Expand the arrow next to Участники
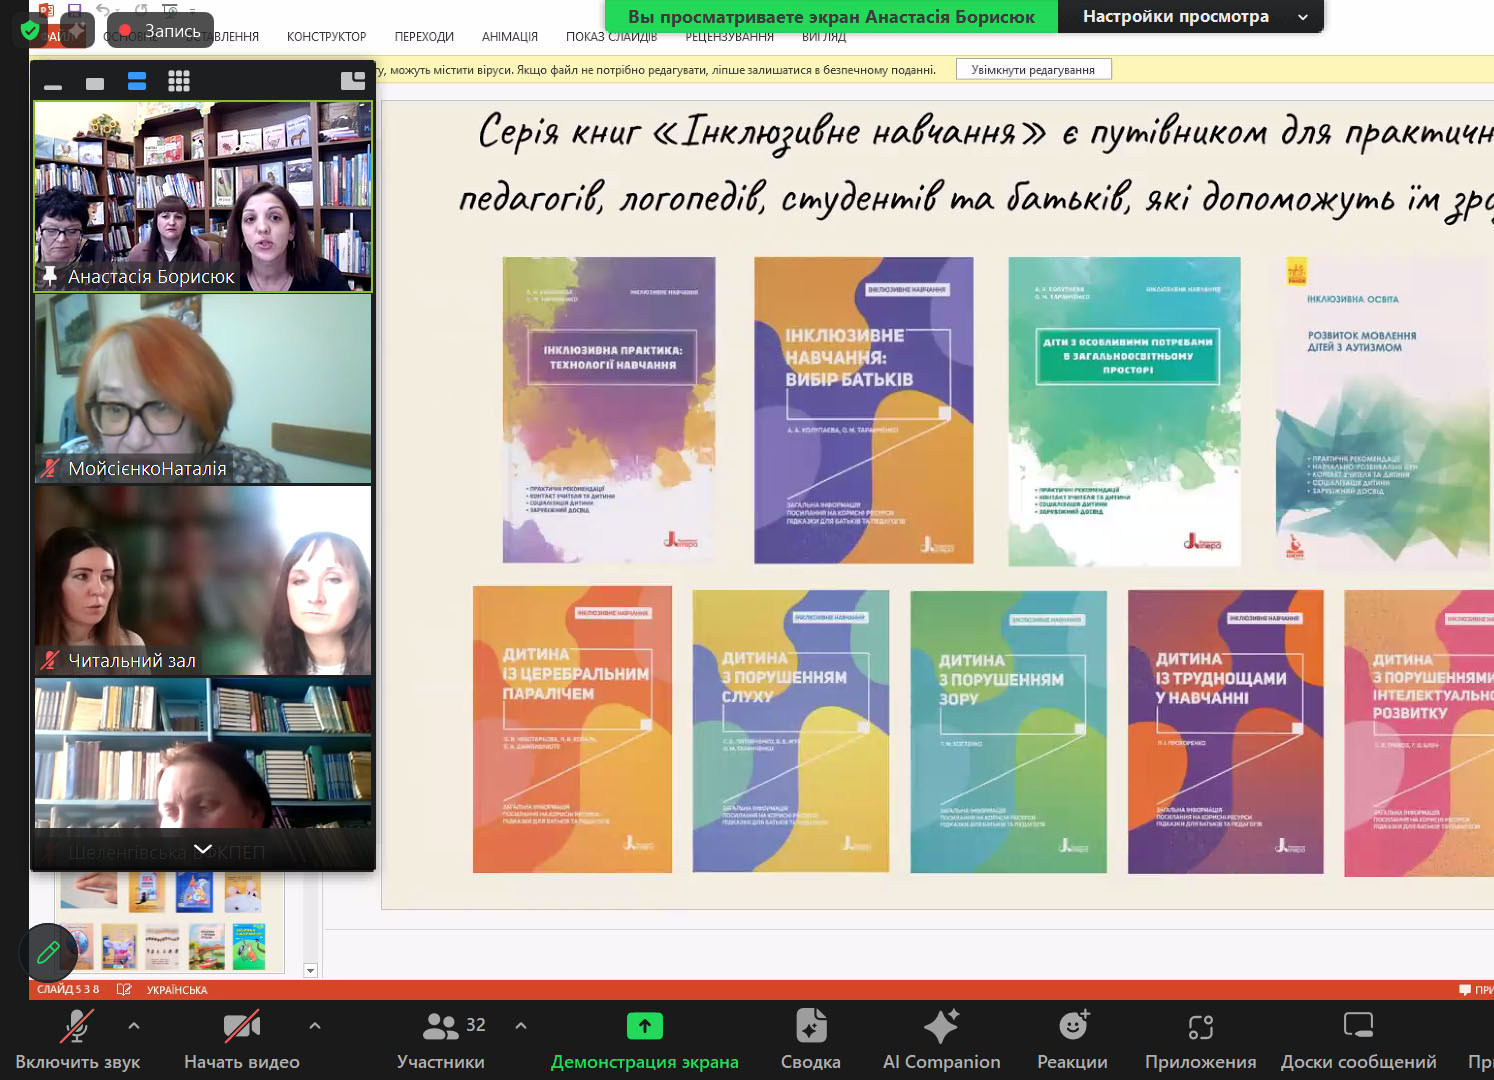The height and width of the screenshot is (1080, 1494). tap(521, 1026)
